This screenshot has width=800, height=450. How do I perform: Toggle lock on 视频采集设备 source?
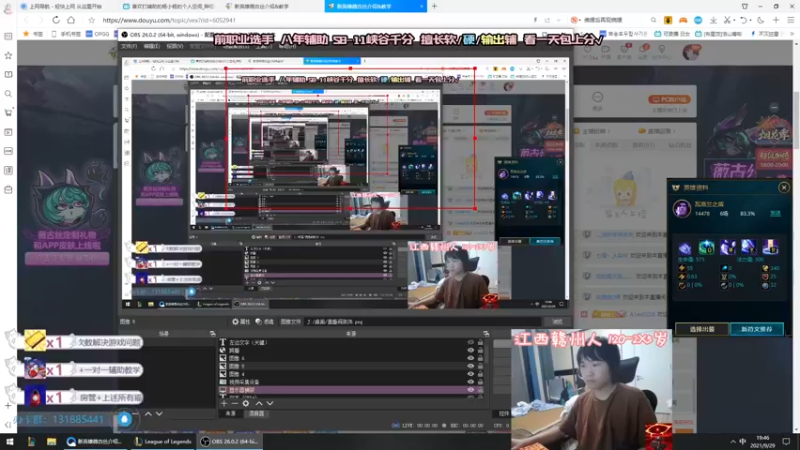[x=480, y=382]
